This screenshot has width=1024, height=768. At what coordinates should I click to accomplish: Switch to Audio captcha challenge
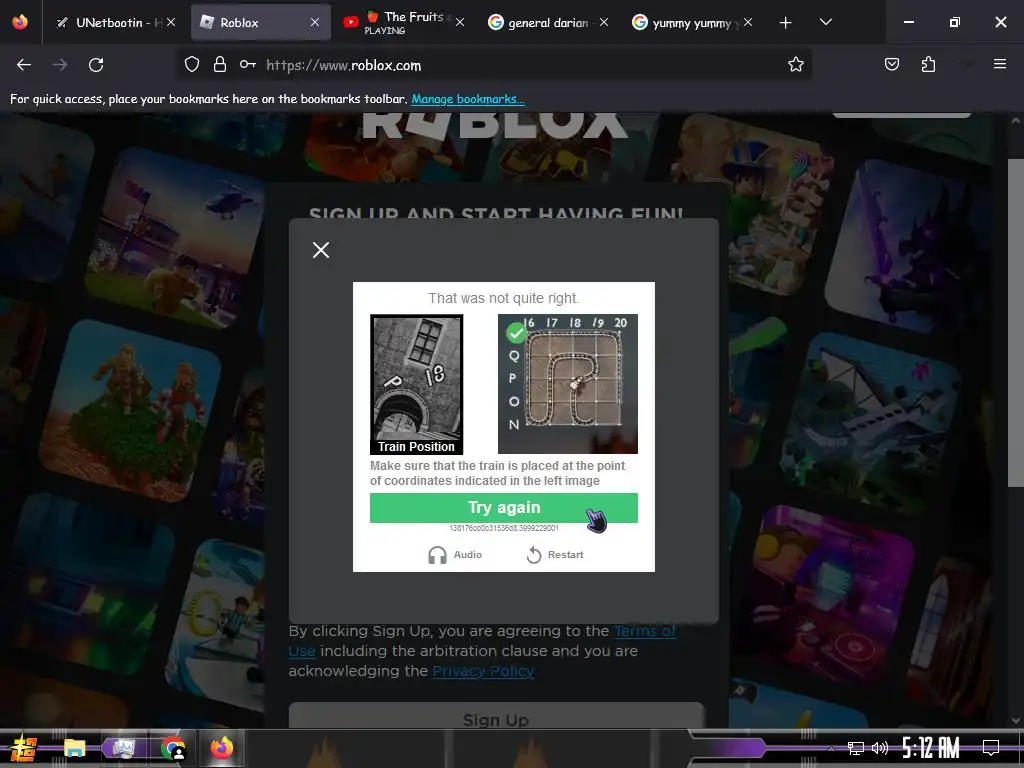point(455,554)
